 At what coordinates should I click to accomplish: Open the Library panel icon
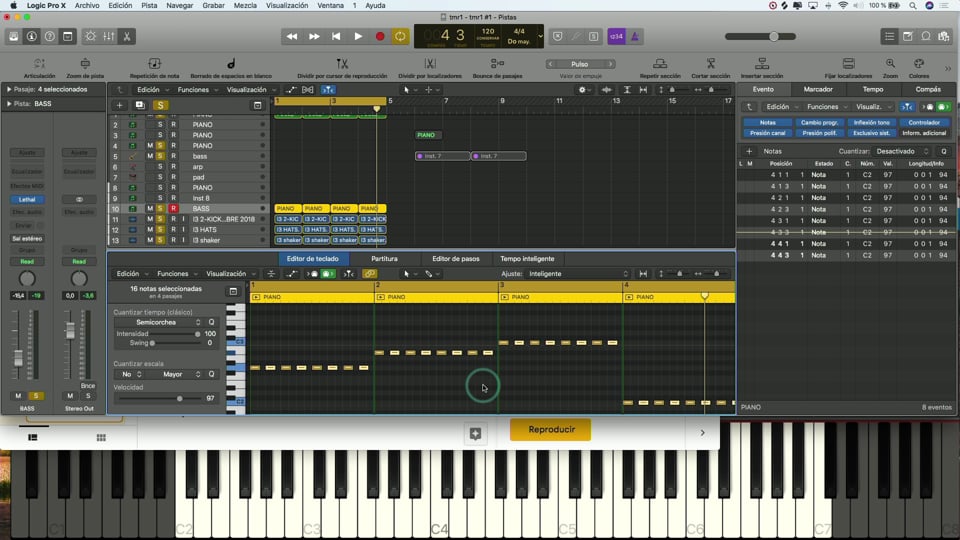(x=13, y=36)
